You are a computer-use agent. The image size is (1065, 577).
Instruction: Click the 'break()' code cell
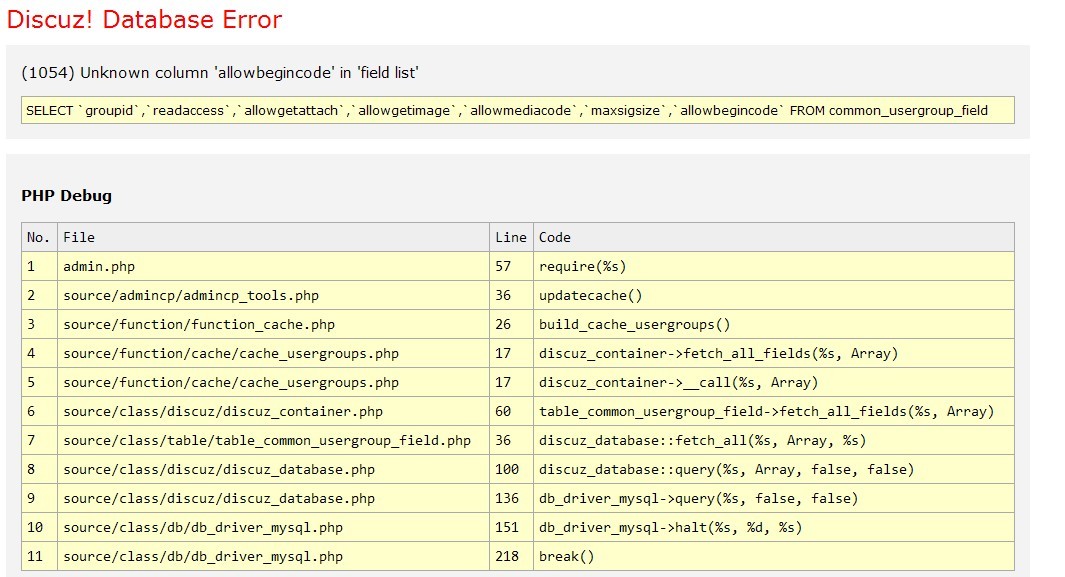tap(774, 557)
